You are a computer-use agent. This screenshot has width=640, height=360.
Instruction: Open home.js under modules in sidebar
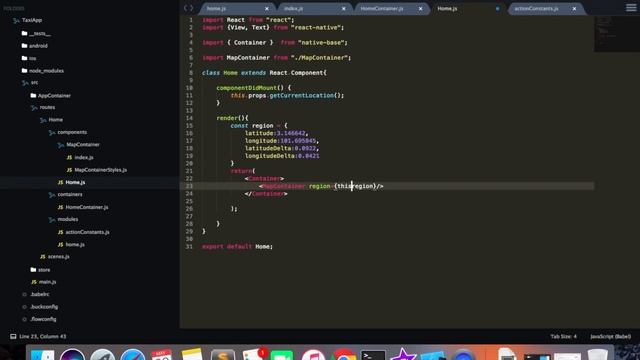pyautogui.click(x=75, y=244)
